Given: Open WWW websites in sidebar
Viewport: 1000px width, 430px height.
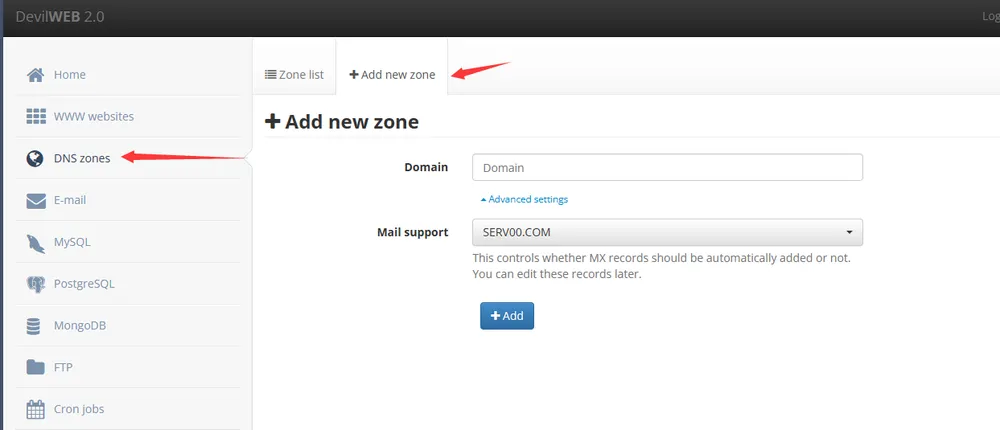Looking at the screenshot, I should point(93,116).
